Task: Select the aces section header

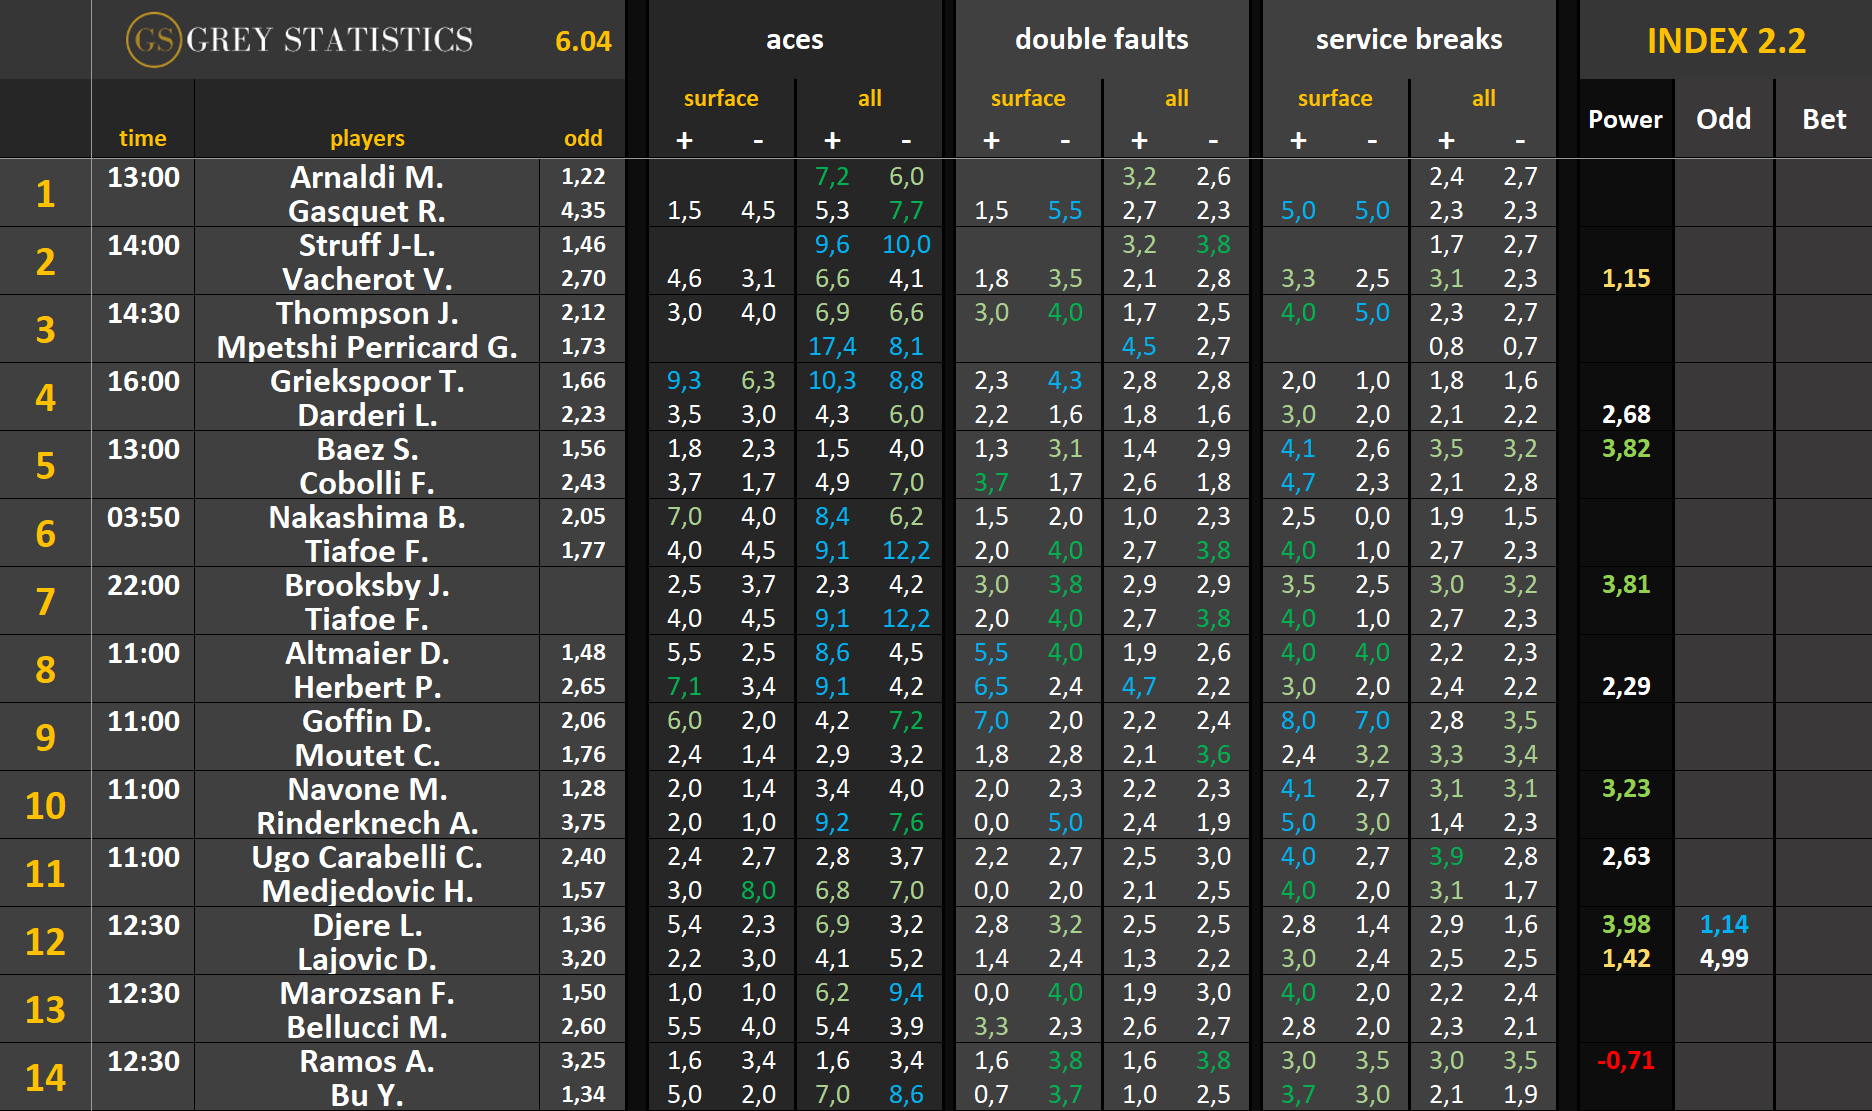Action: click(794, 40)
